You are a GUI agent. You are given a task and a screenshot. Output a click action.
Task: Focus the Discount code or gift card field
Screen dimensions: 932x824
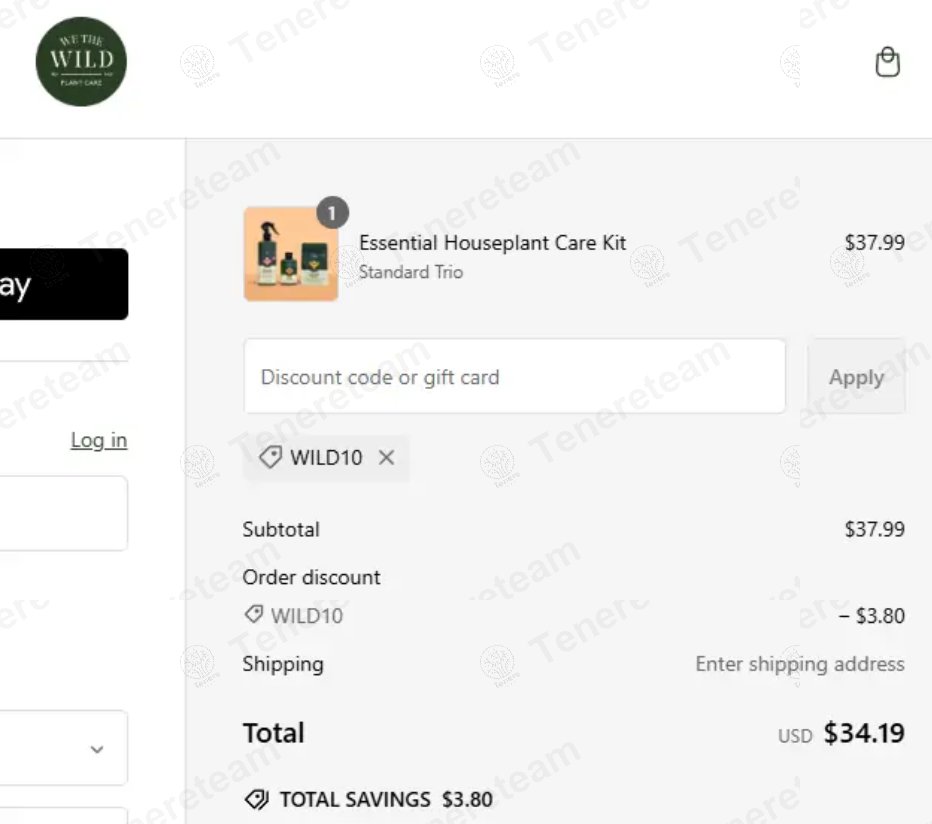[514, 377]
